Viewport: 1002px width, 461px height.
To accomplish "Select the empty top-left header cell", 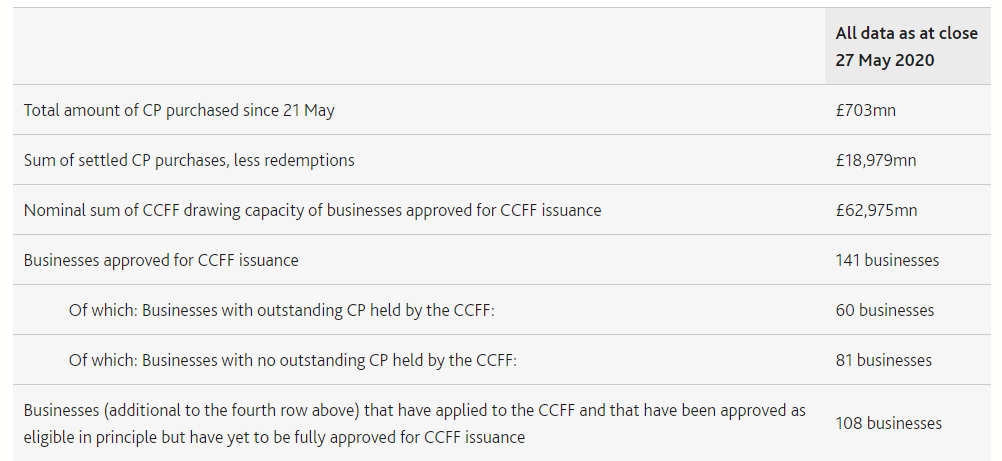I will pyautogui.click(x=419, y=46).
